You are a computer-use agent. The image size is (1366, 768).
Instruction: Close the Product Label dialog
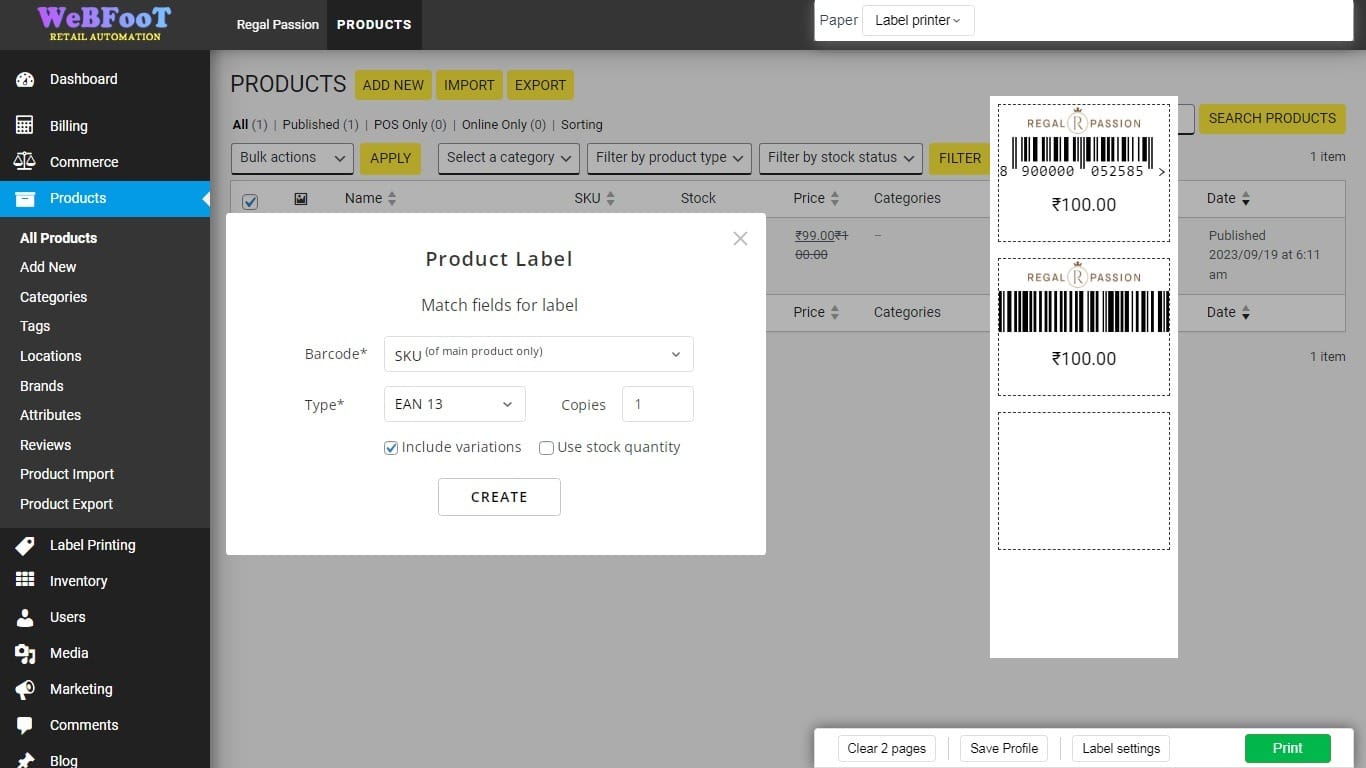[x=740, y=238]
